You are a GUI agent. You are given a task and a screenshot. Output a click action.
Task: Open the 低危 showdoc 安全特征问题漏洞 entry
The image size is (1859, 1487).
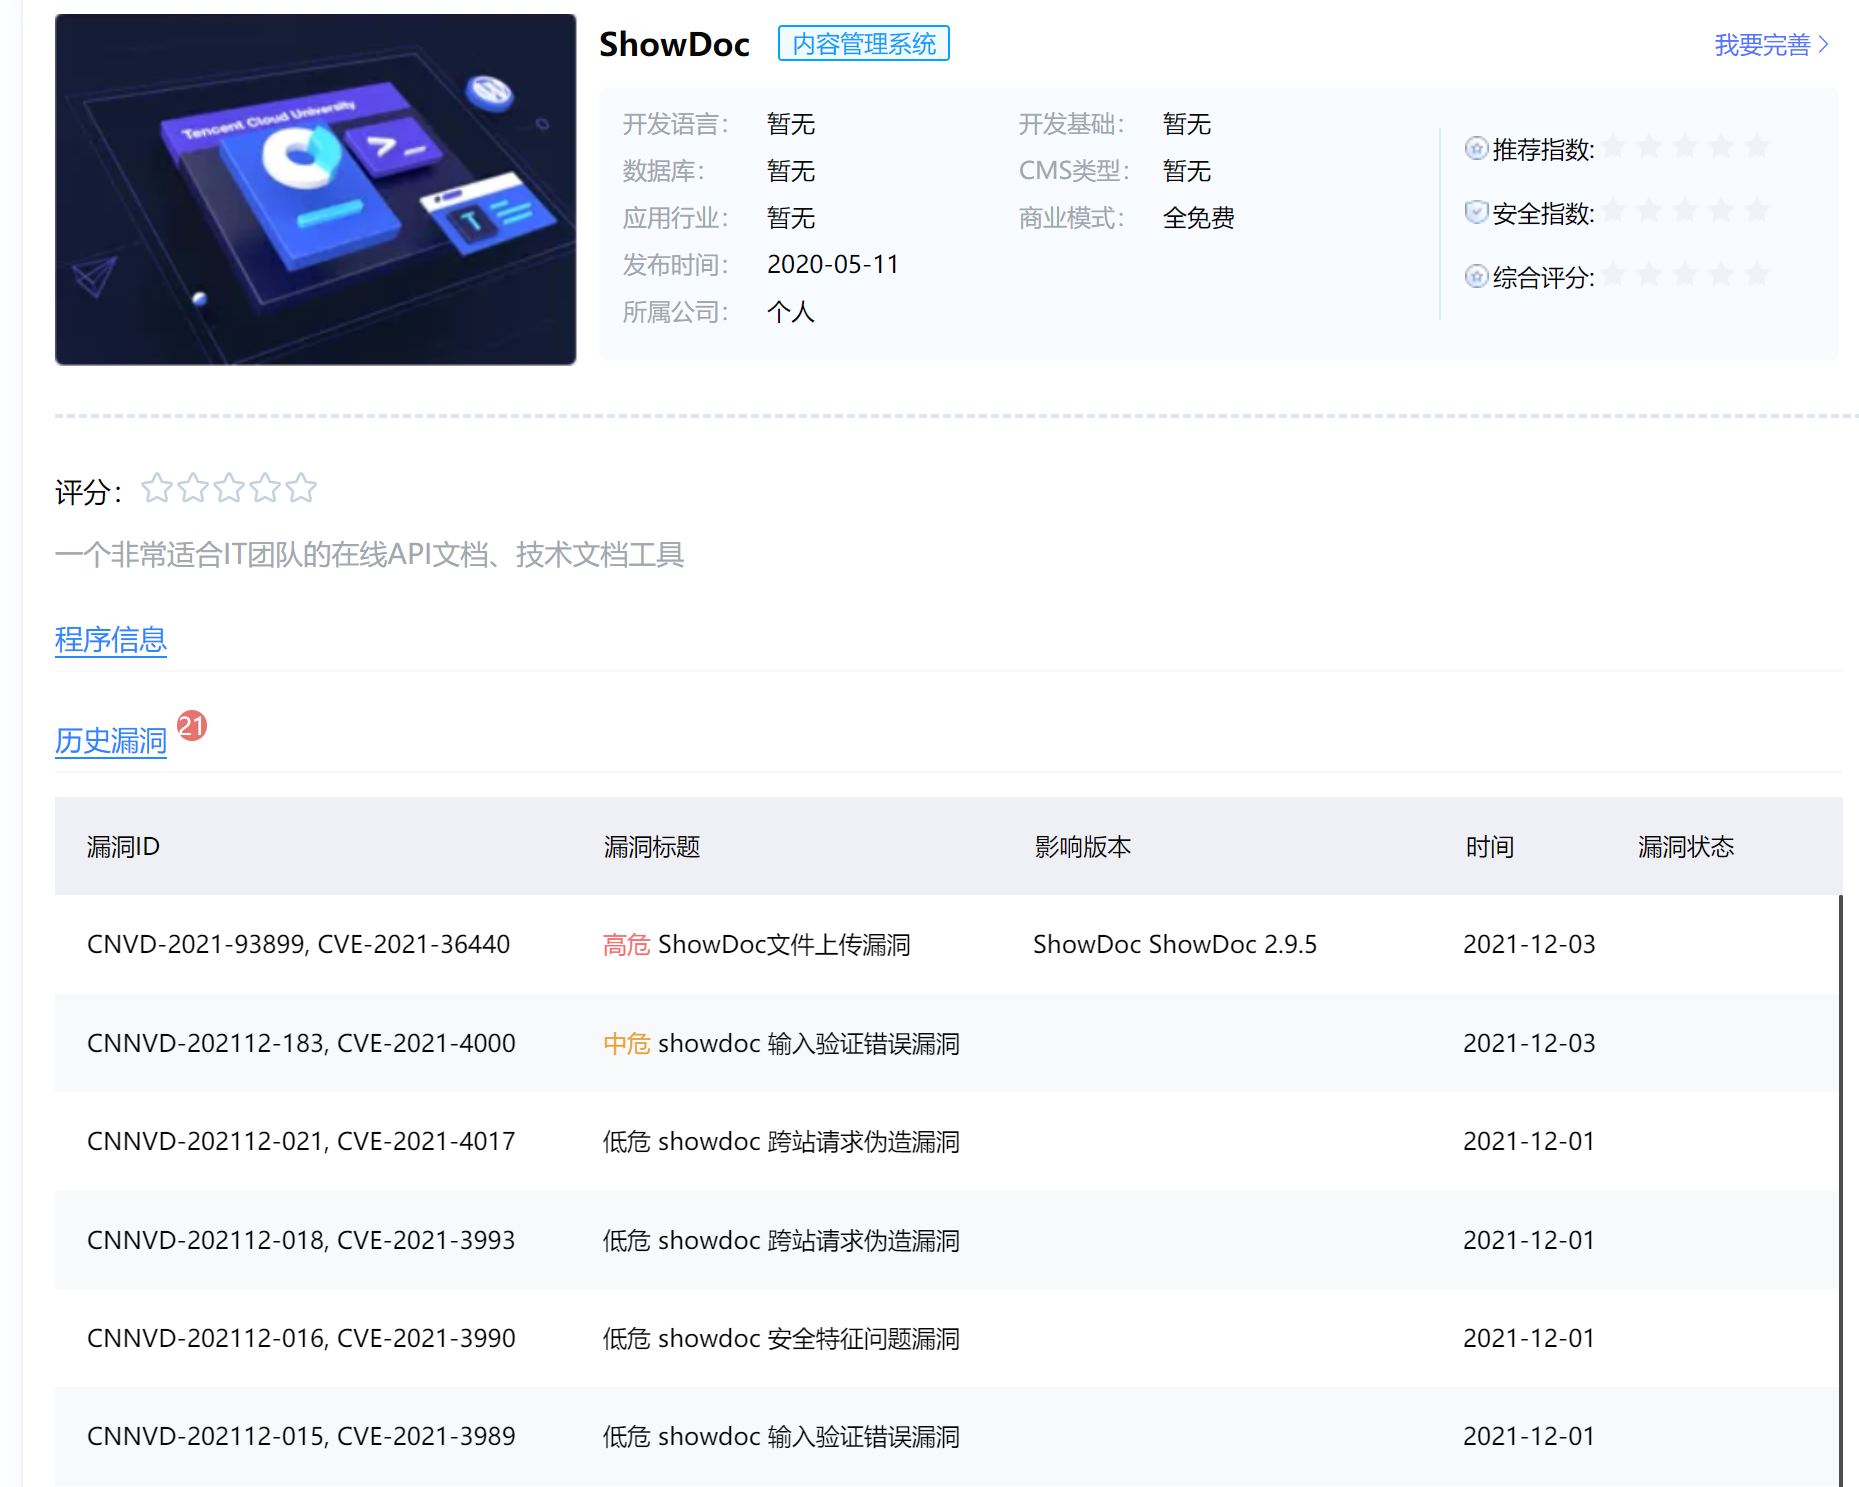[781, 1339]
